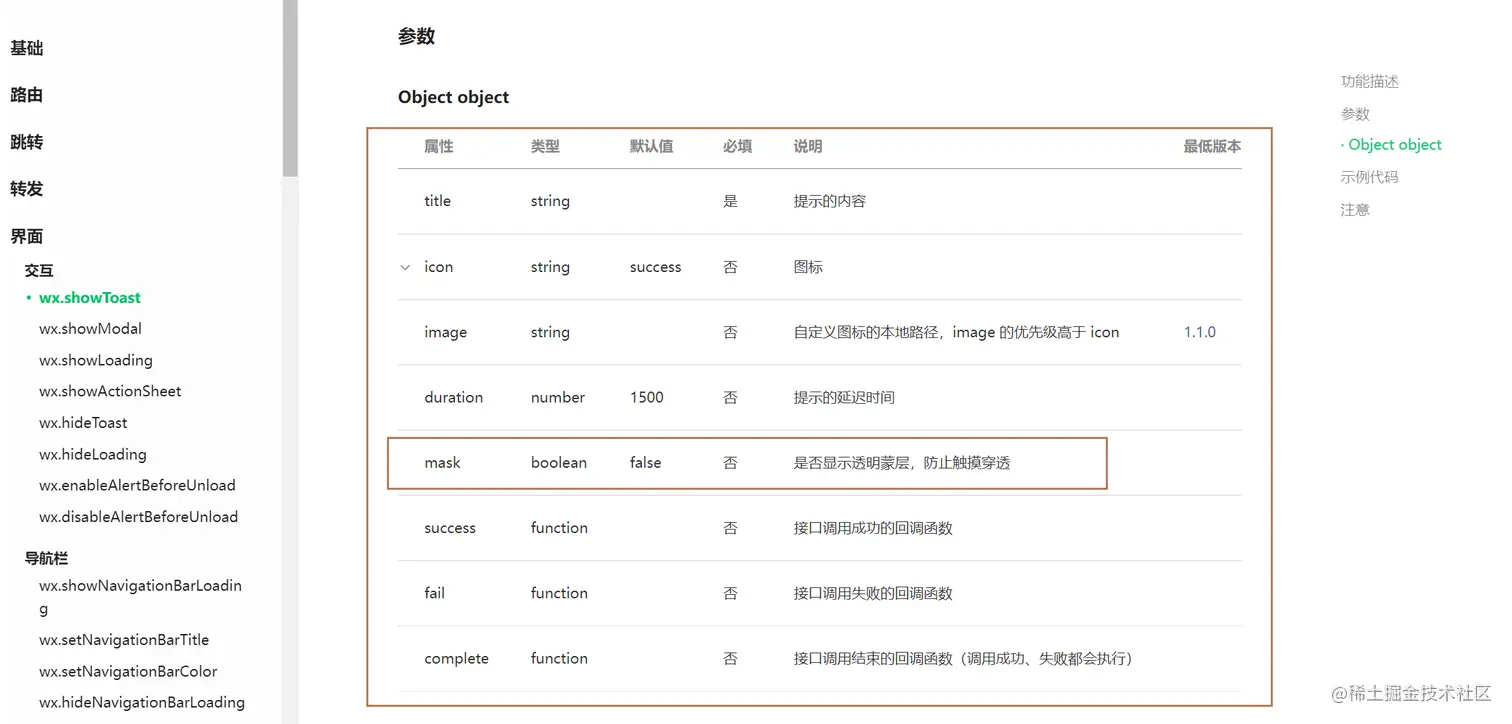
Task: Expand the icon property row chevron
Action: 405,267
